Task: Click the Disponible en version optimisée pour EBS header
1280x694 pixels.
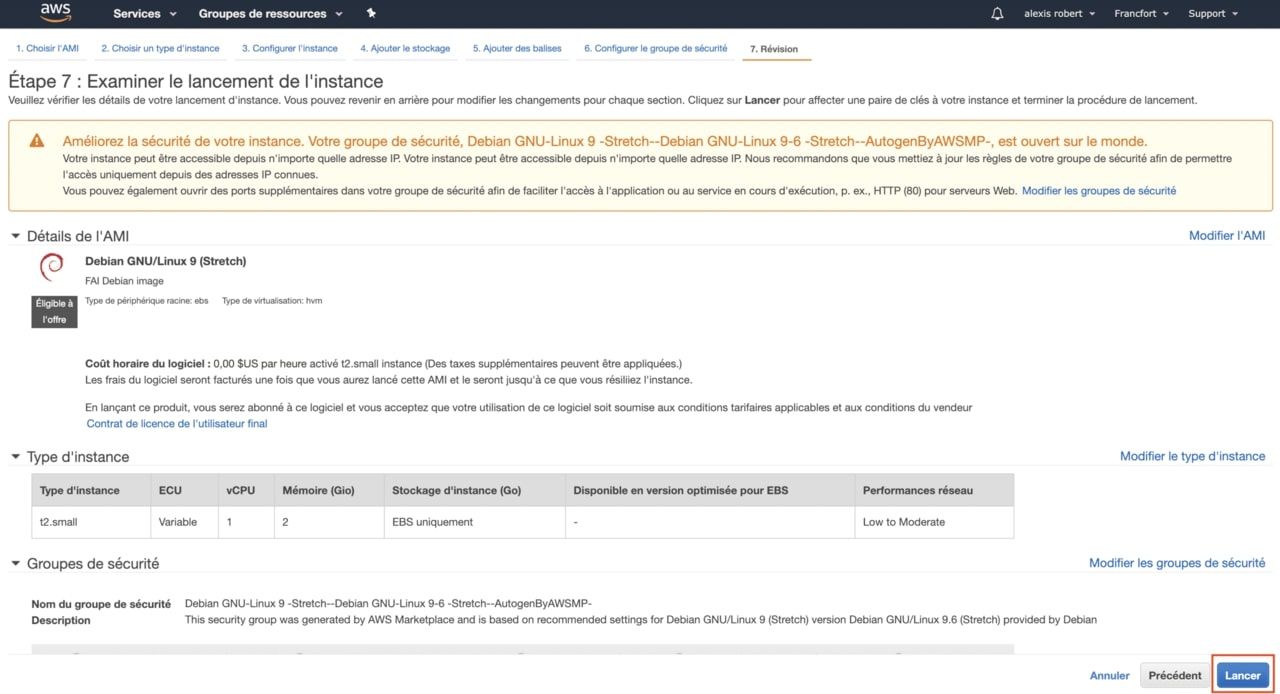Action: coord(710,490)
